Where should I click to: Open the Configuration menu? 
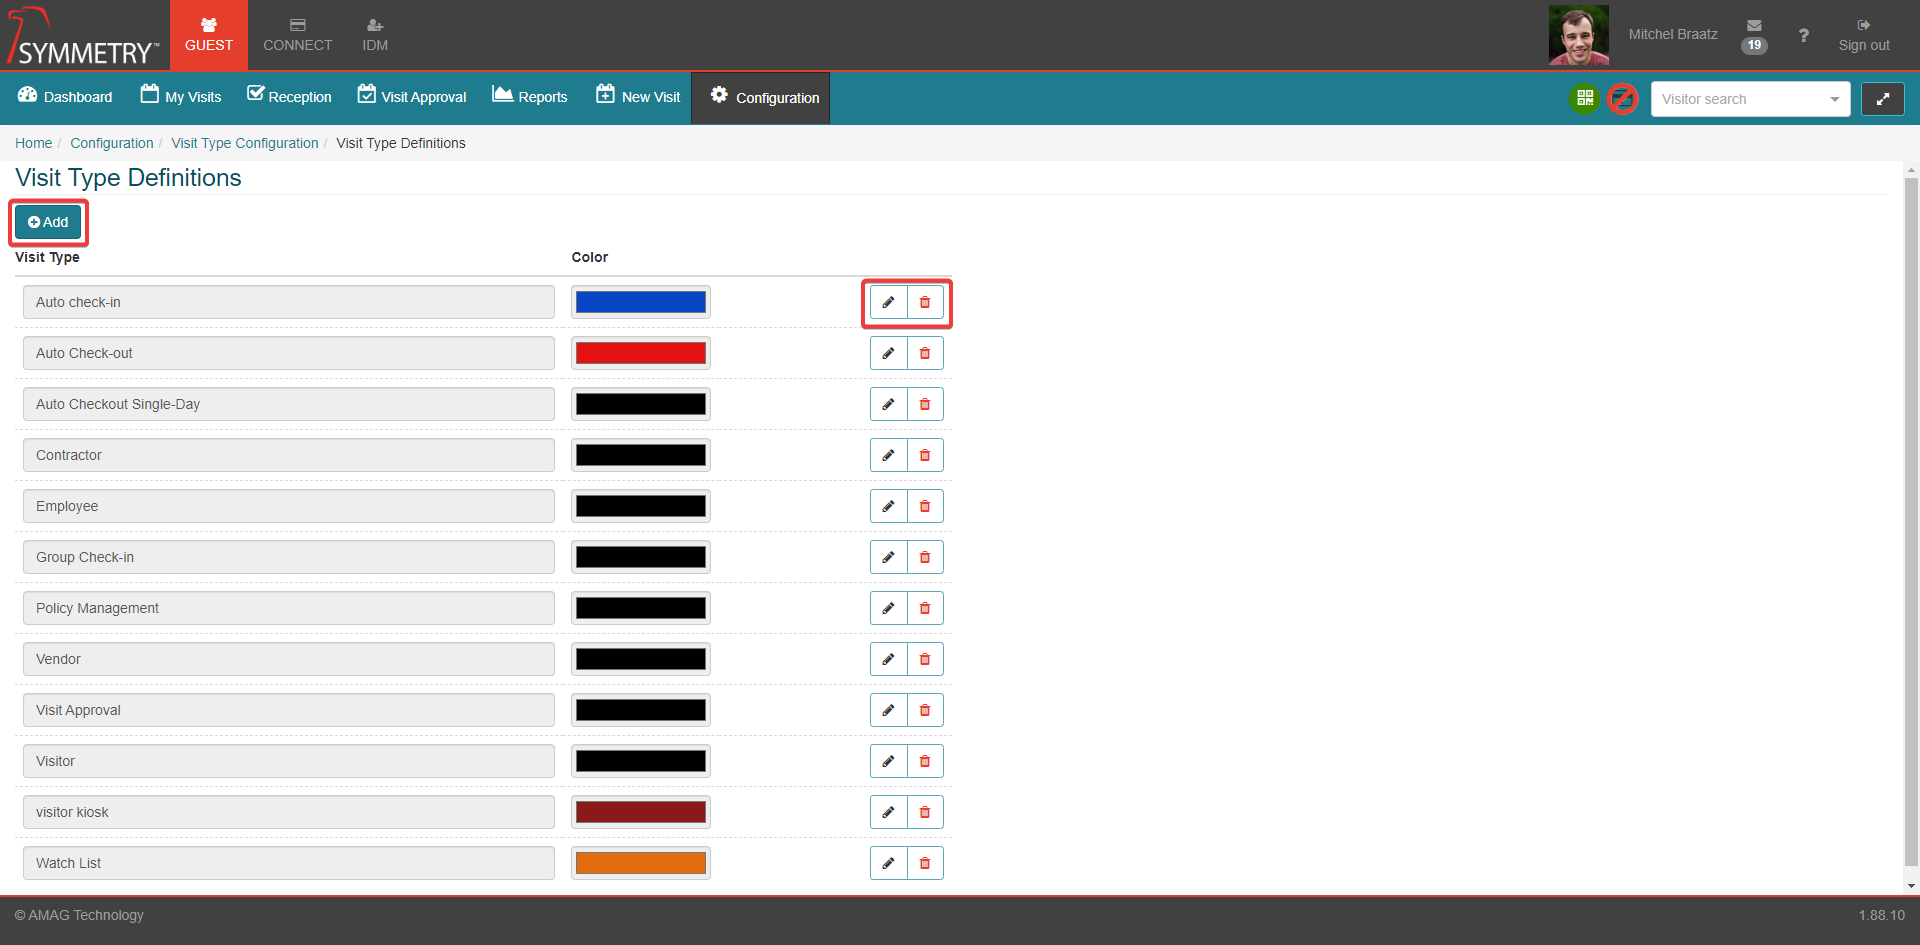coord(761,97)
